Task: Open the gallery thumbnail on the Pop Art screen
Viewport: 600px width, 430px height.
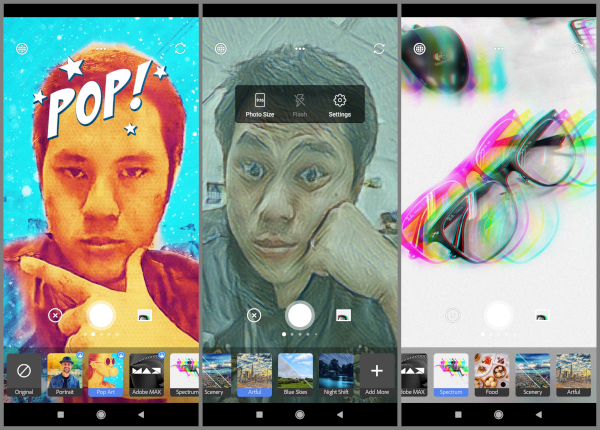Action: [145, 315]
